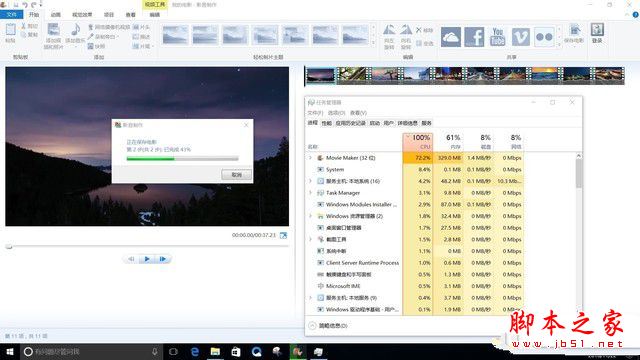This screenshot has width=640, height=360.
Task: Click the Add music note icon
Action: coord(75,30)
